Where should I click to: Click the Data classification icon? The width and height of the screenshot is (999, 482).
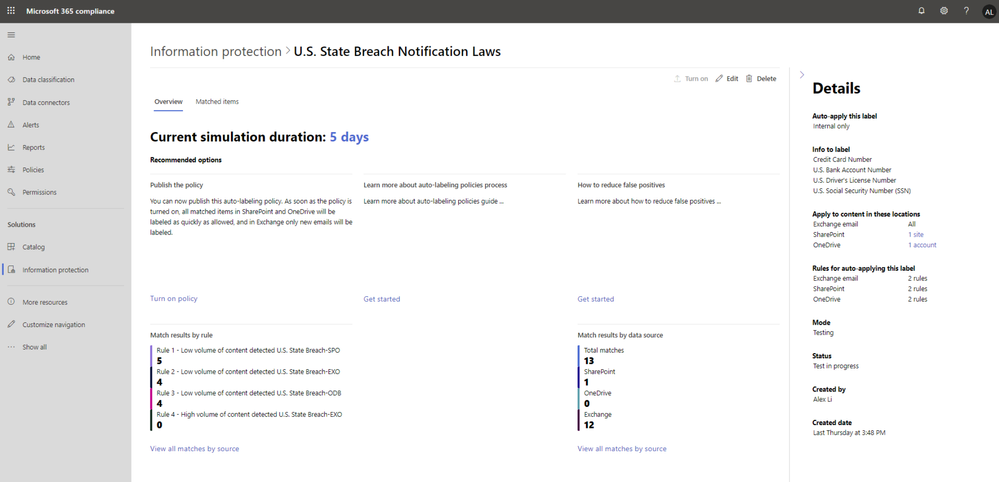(x=11, y=80)
